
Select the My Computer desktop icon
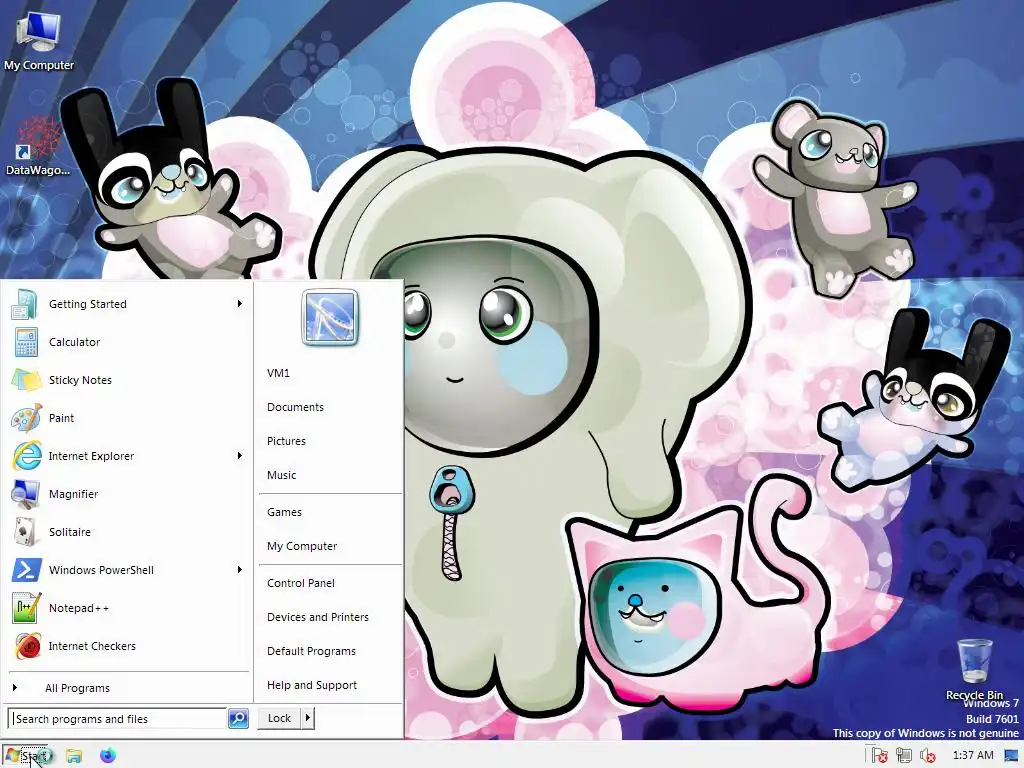click(x=39, y=41)
